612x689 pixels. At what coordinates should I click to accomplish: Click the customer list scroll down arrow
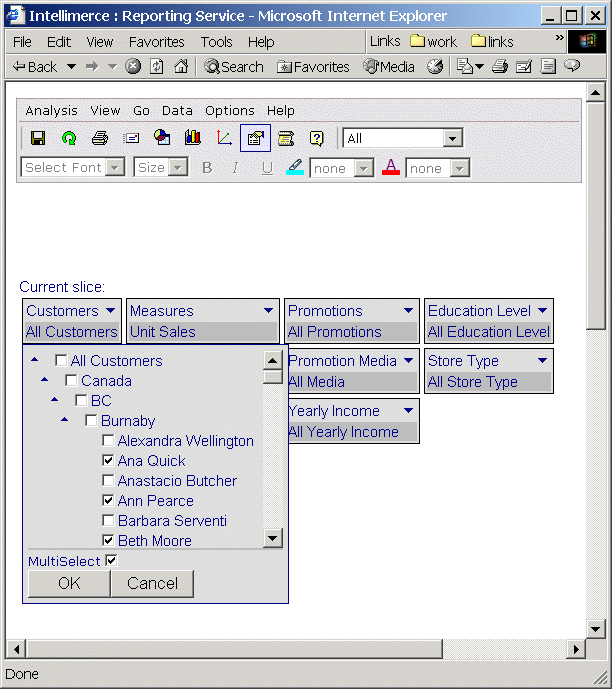pyautogui.click(x=272, y=538)
